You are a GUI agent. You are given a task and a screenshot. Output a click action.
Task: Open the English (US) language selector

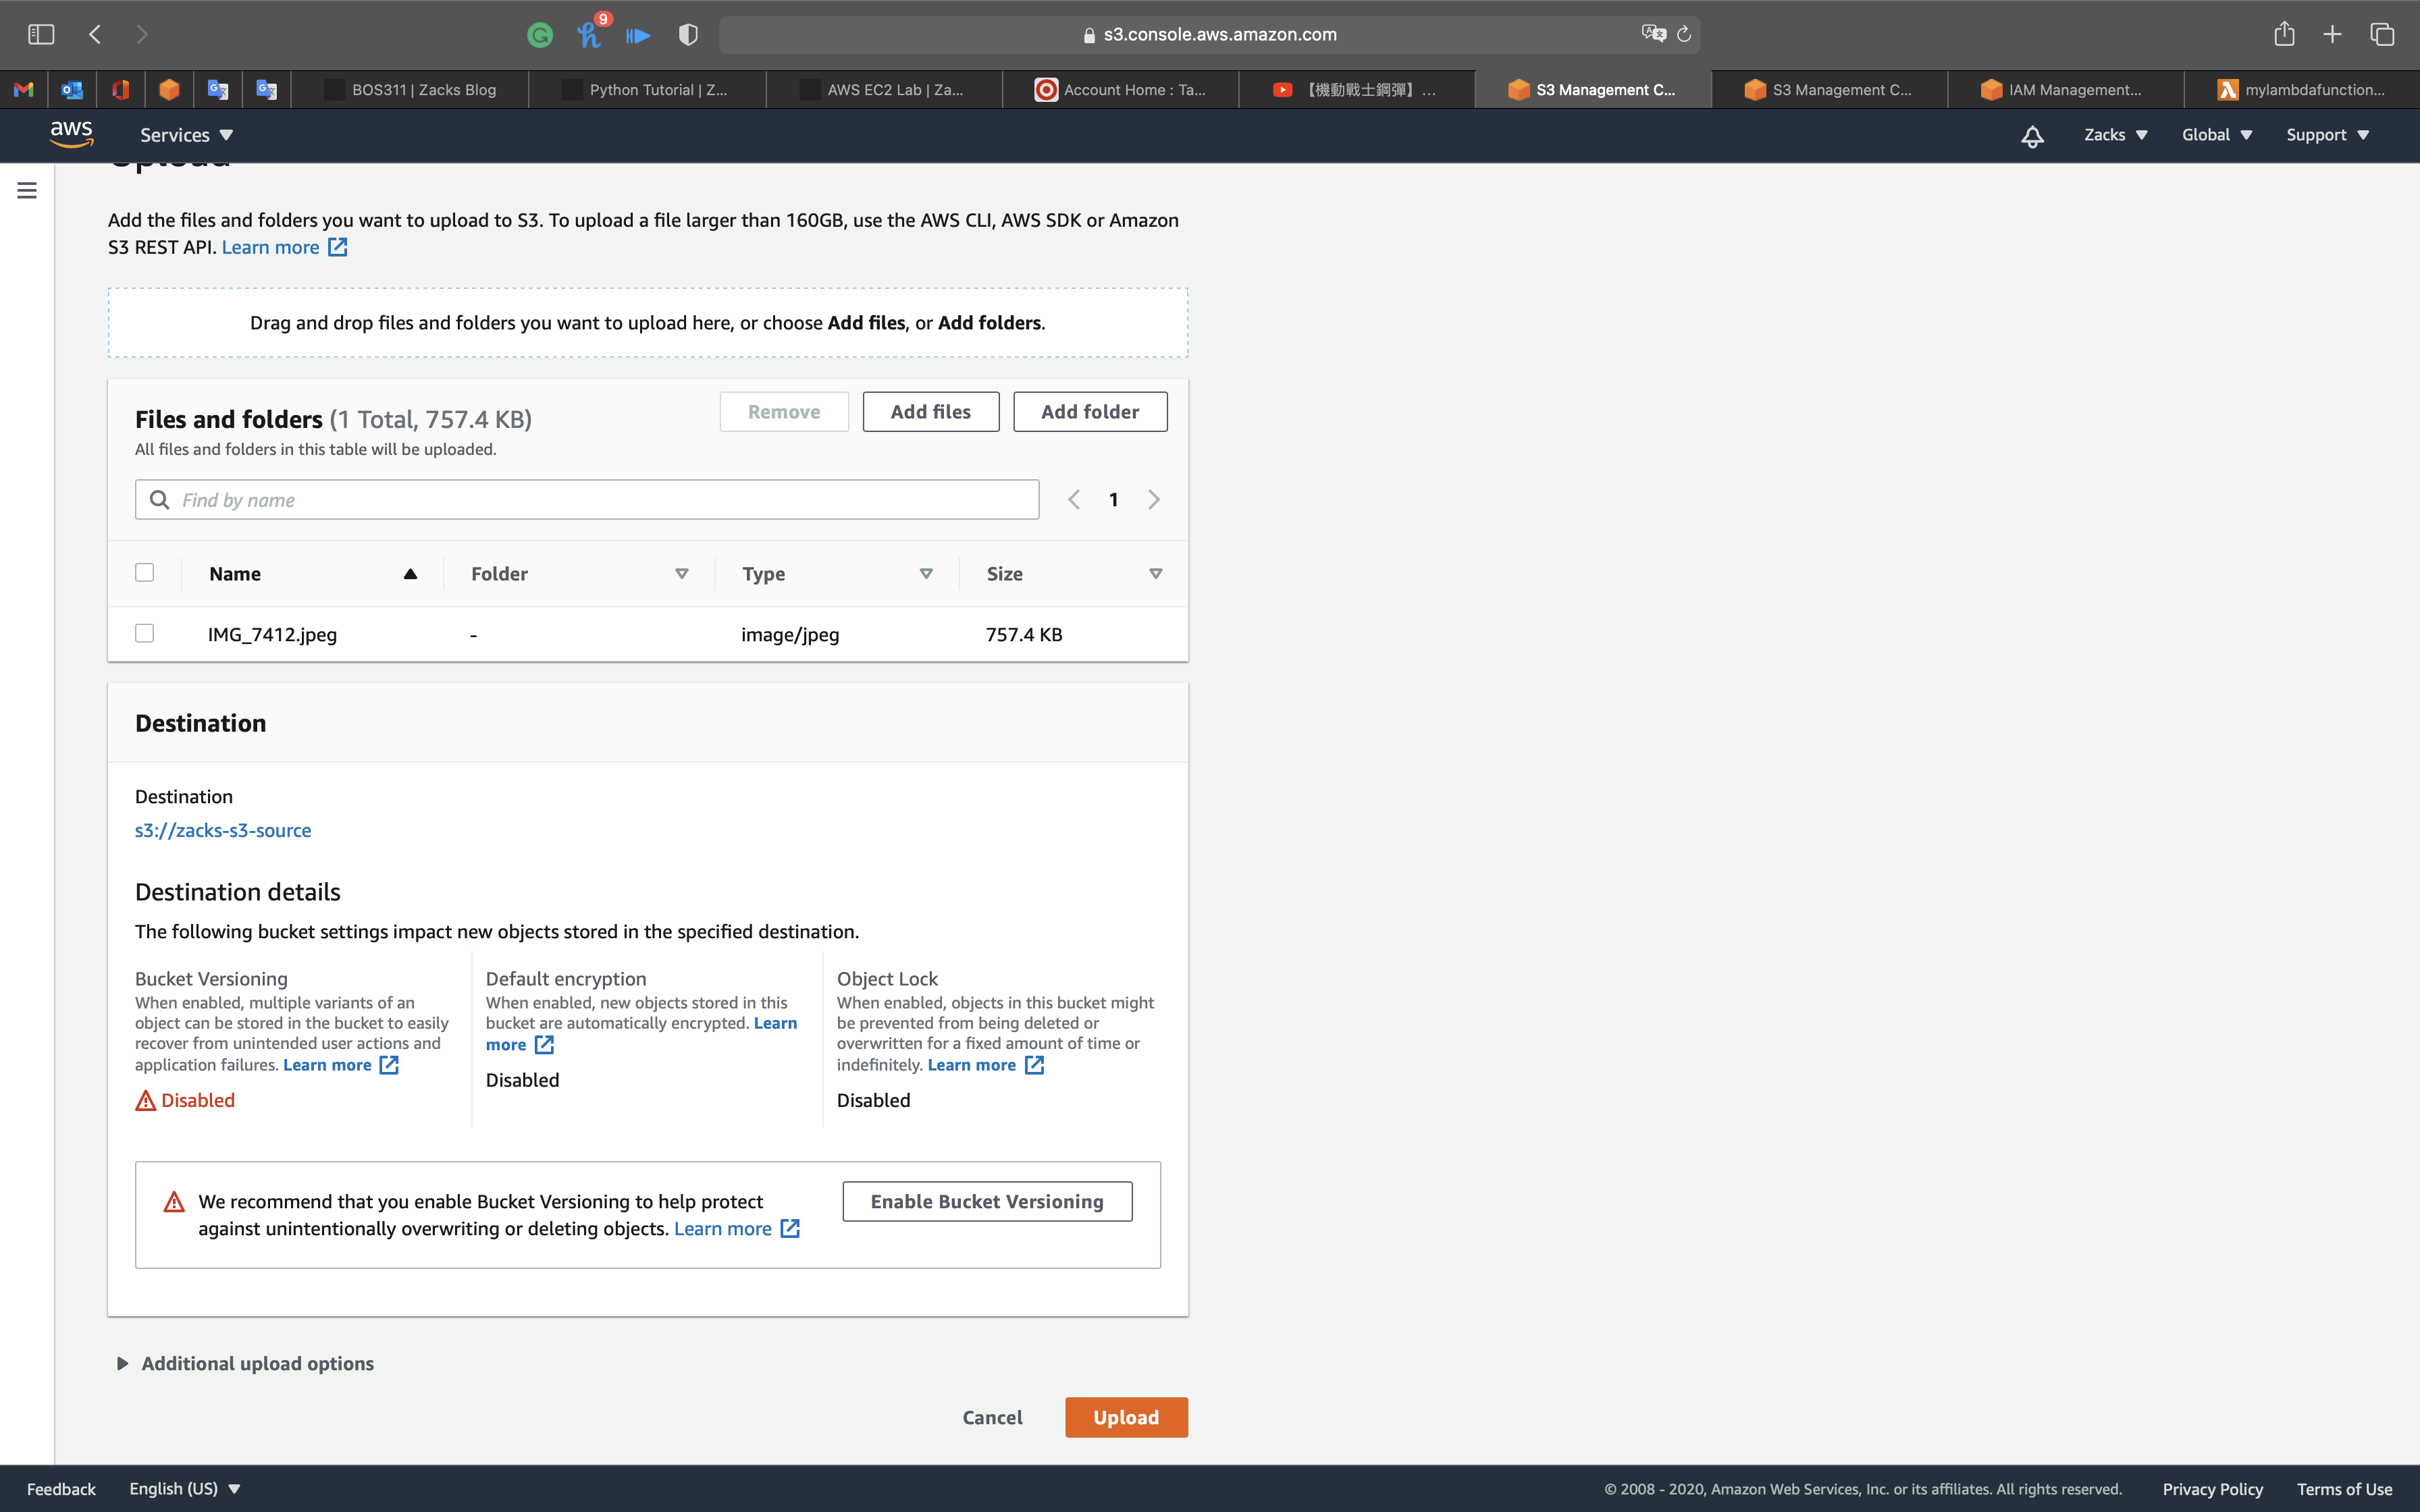point(185,1489)
